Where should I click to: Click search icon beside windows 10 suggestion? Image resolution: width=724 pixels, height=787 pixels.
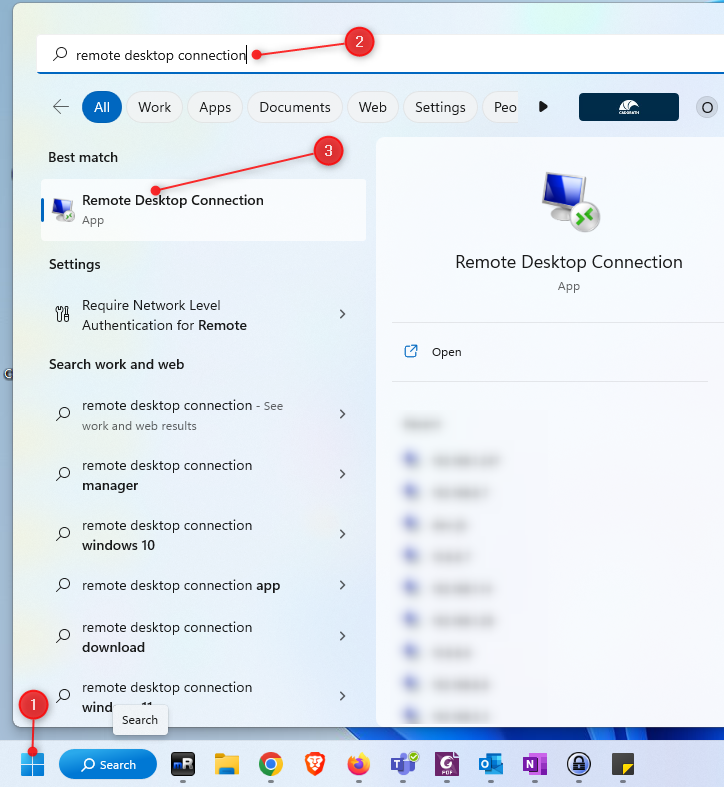click(x=63, y=534)
